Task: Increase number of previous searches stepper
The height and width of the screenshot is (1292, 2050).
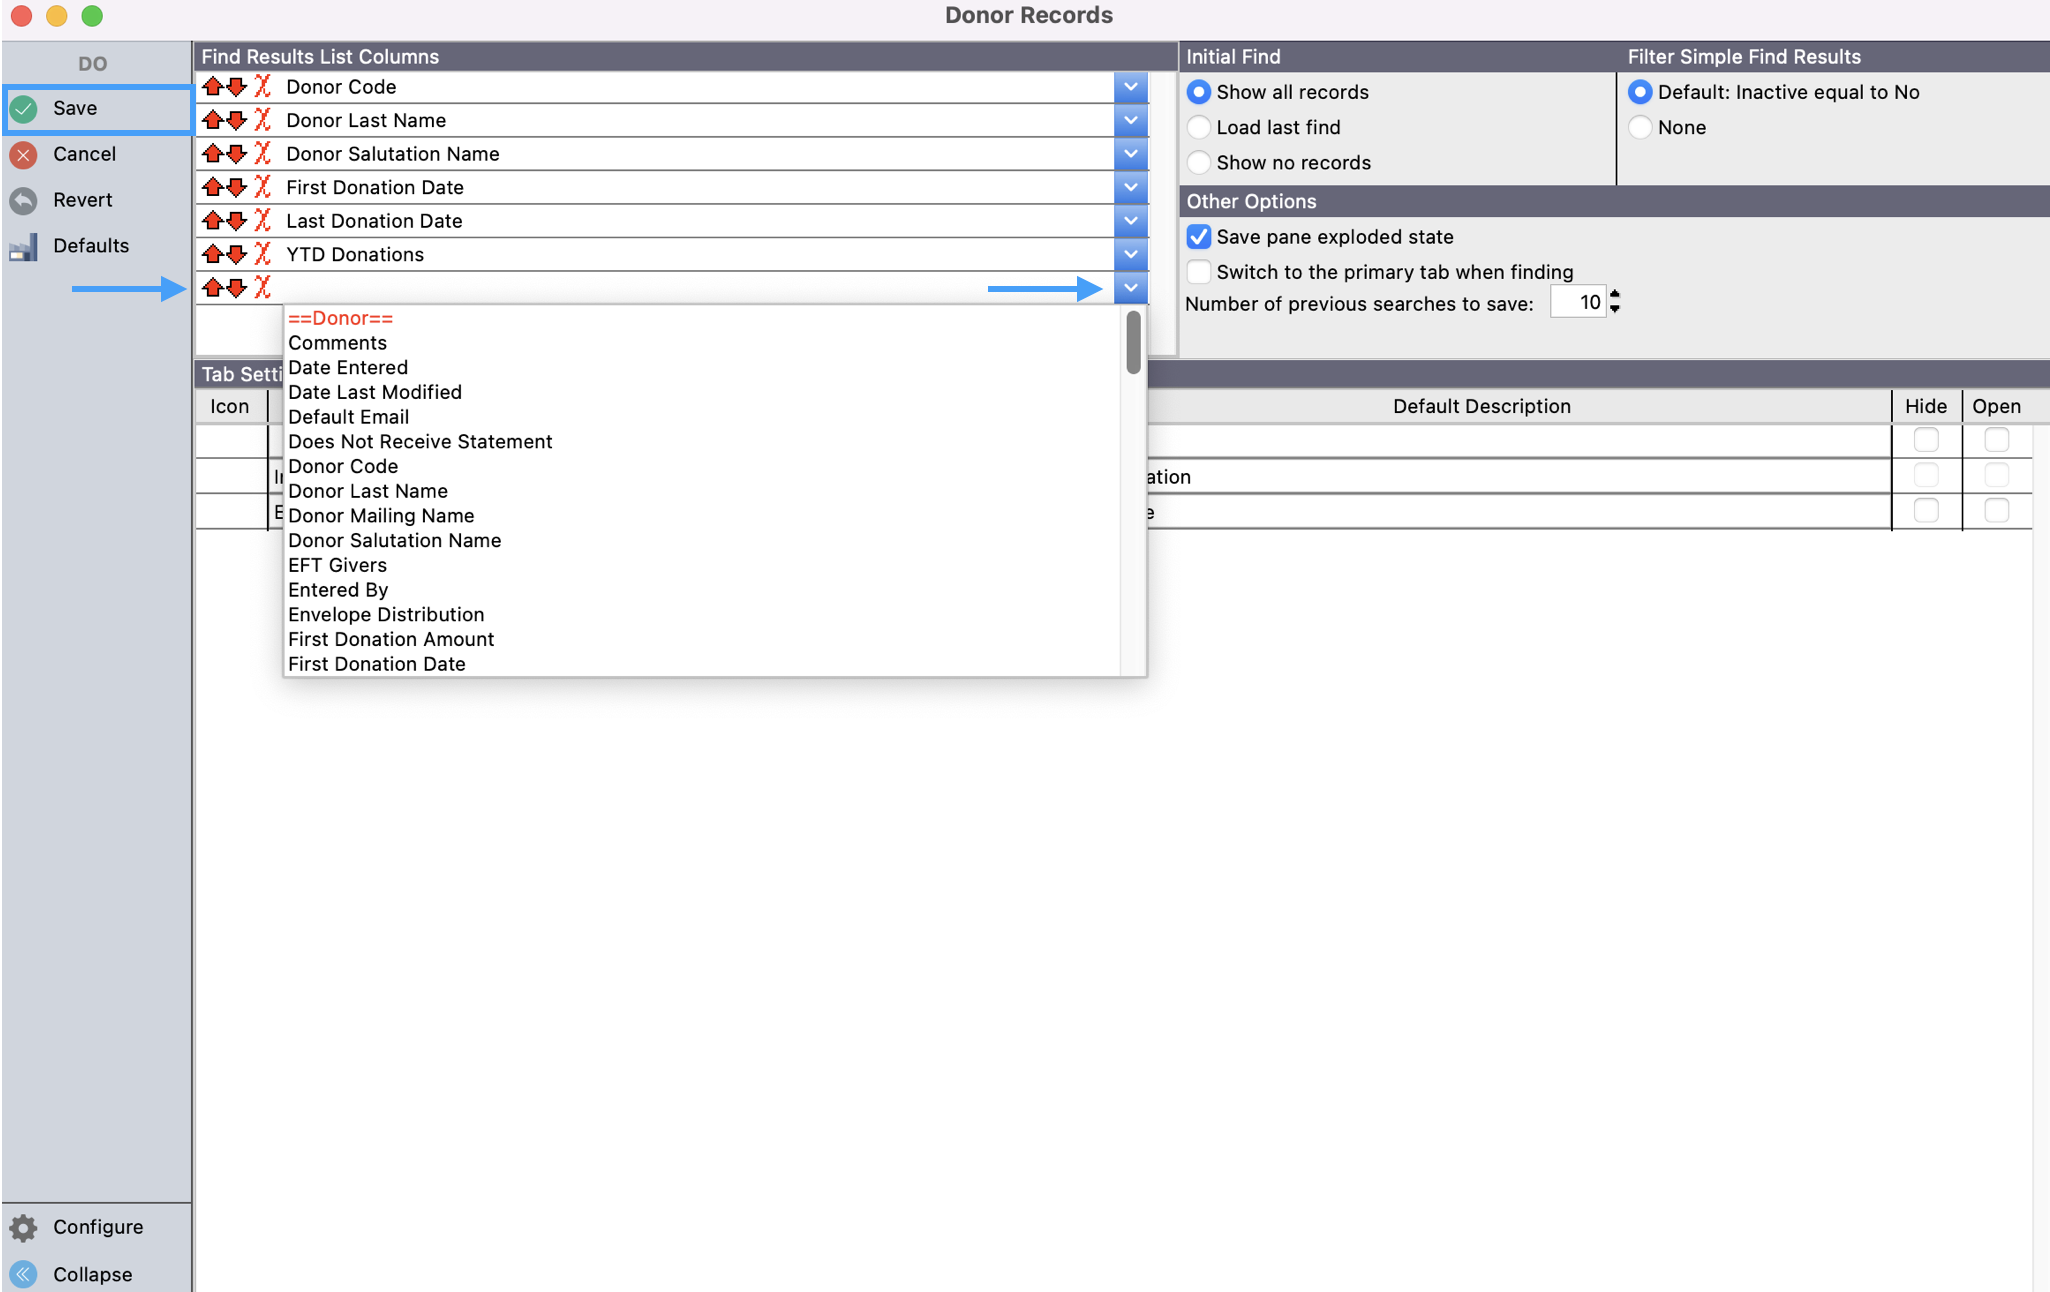Action: (x=1615, y=295)
